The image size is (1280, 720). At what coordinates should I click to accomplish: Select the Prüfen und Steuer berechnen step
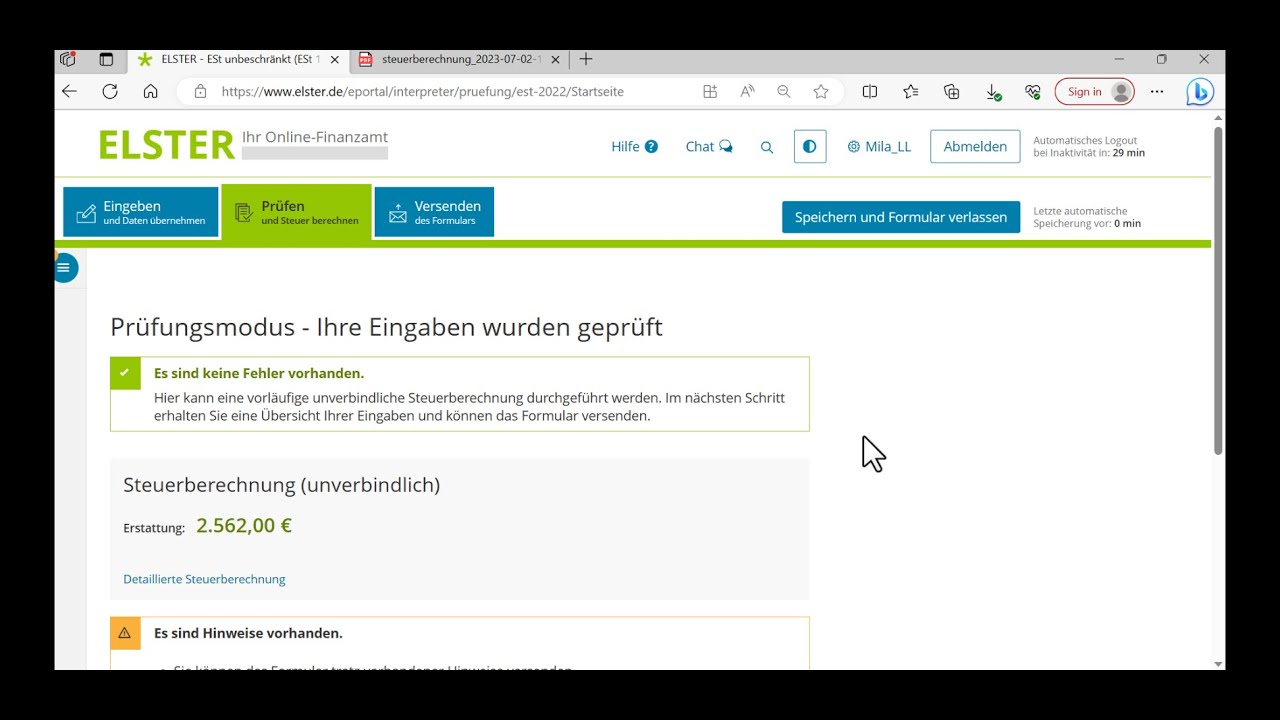(x=296, y=212)
